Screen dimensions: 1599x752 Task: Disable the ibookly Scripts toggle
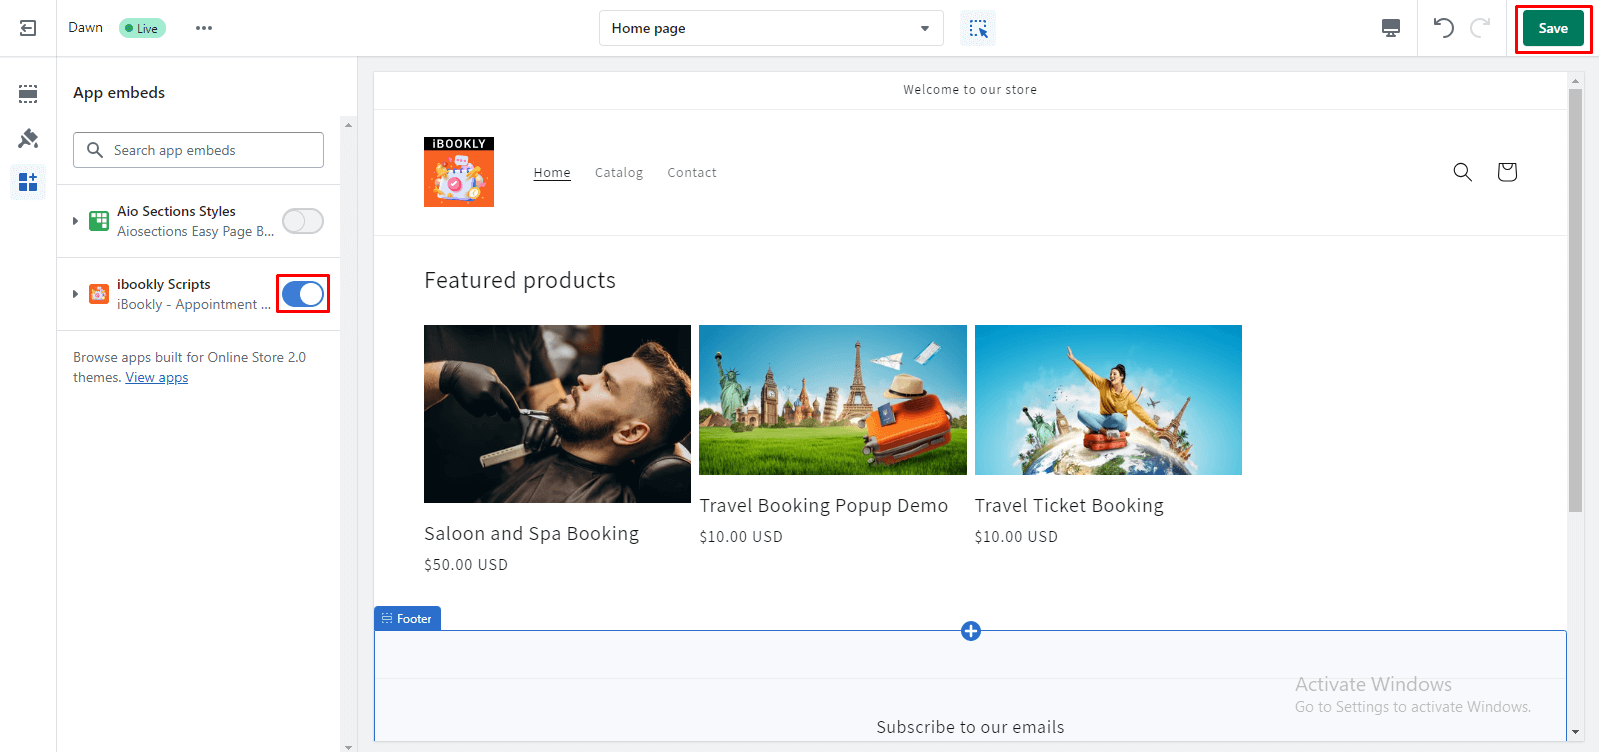click(302, 294)
